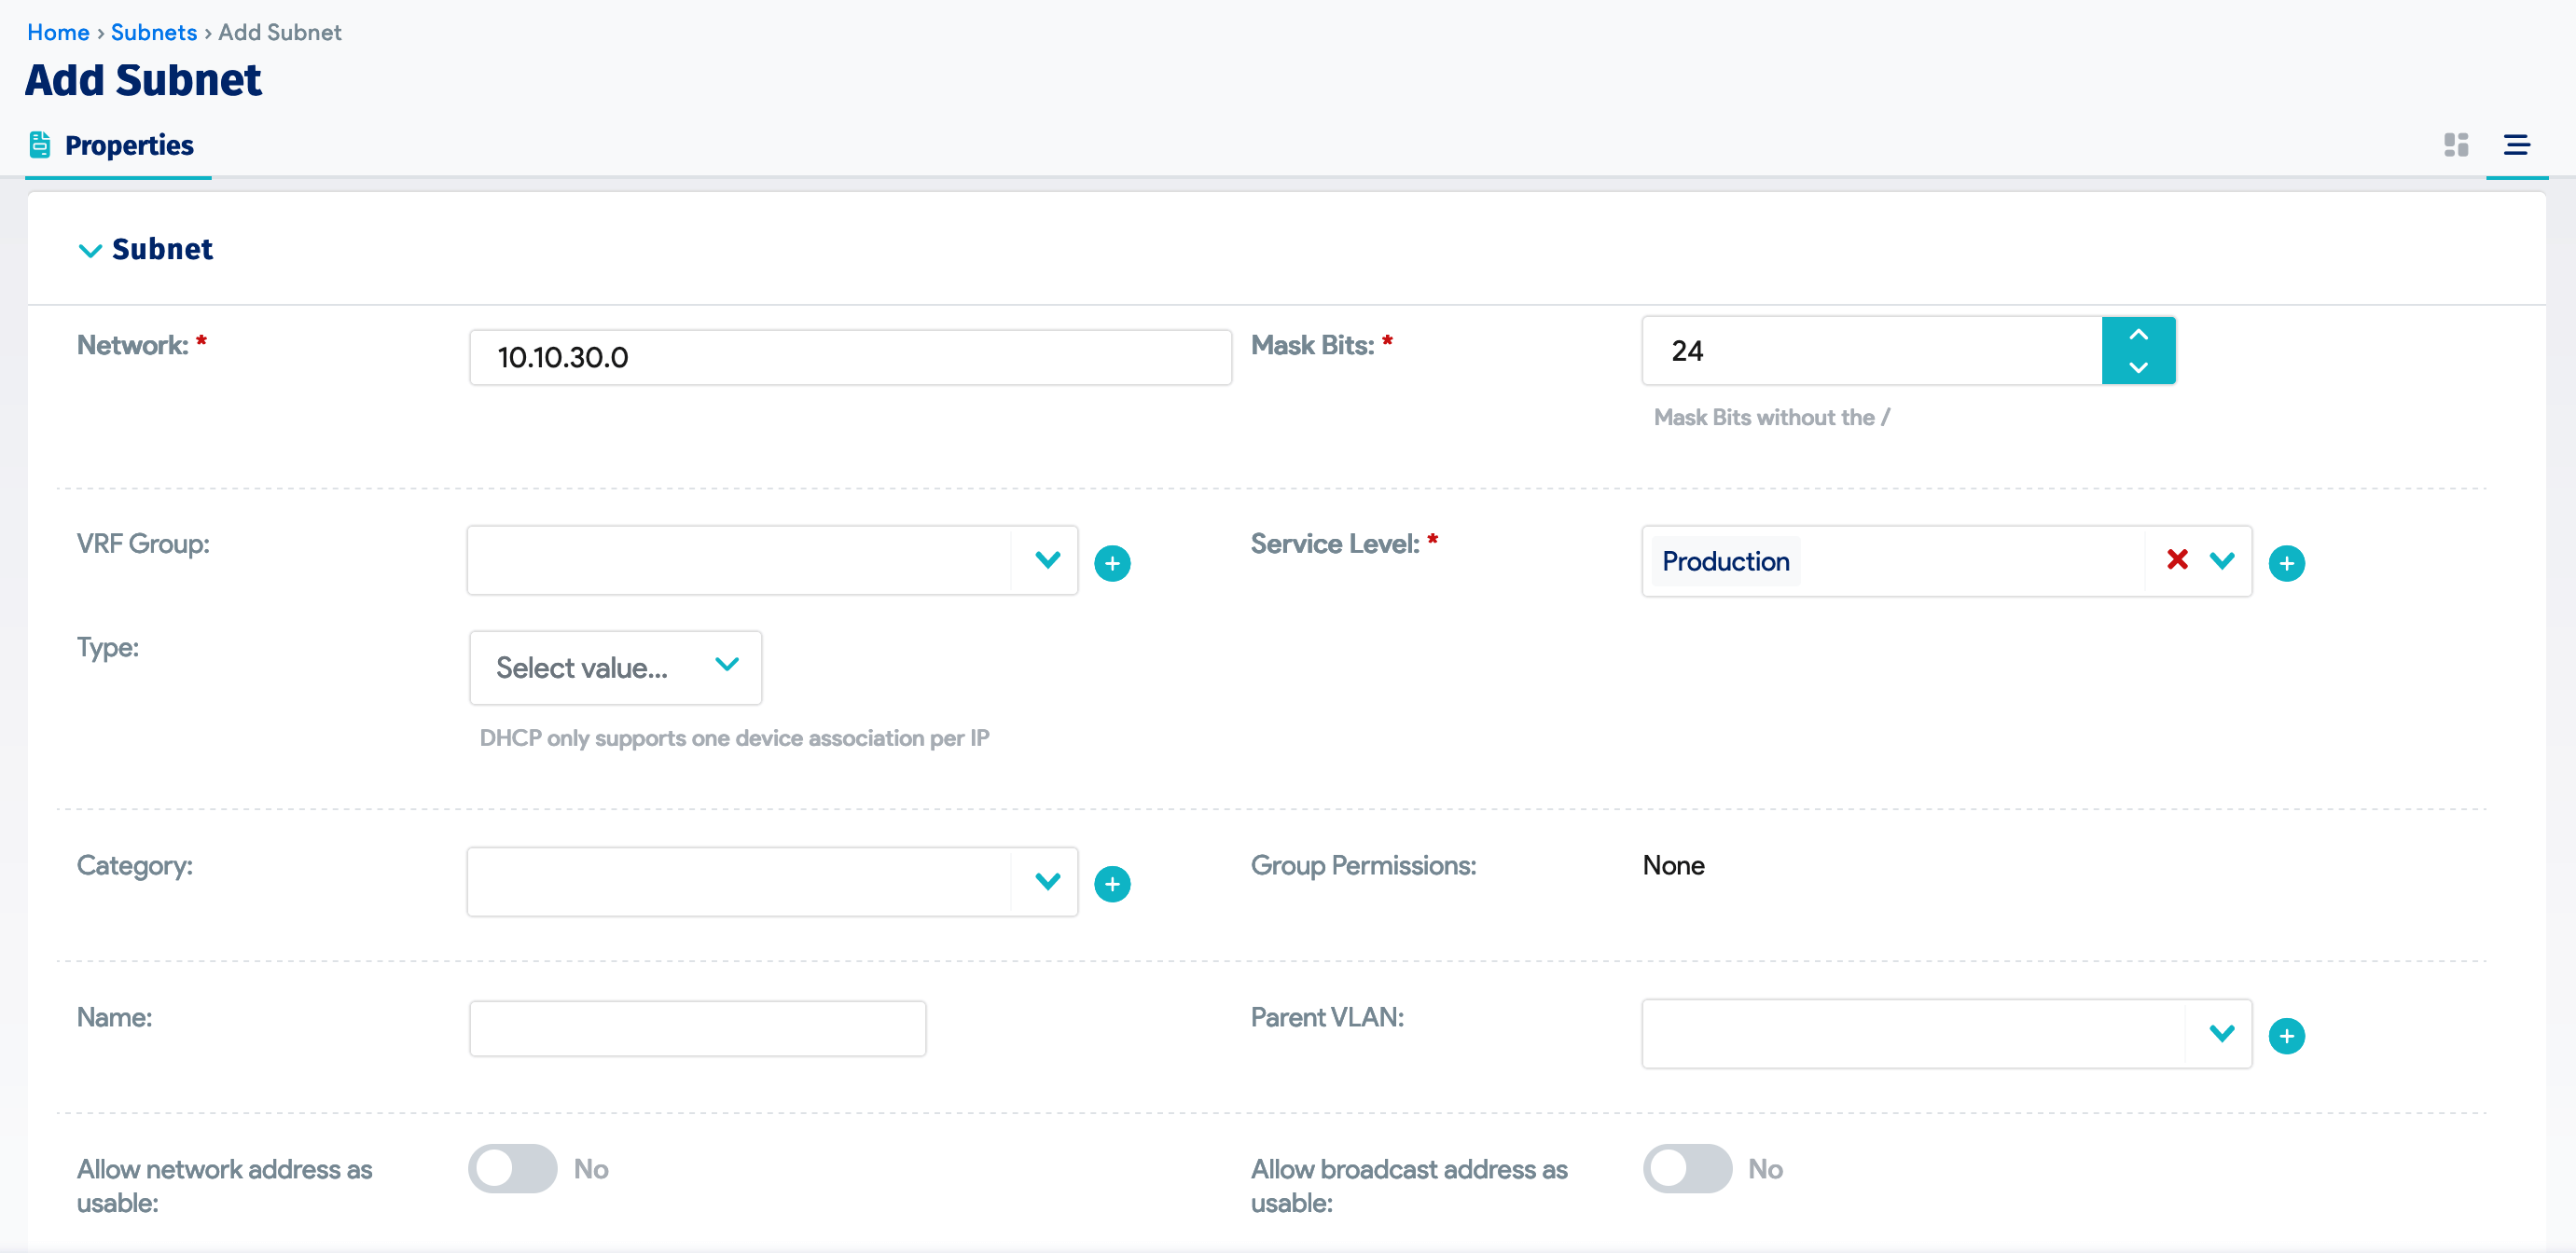Open the hamburger menu icon top right
Image resolution: width=2576 pixels, height=1253 pixels.
[2518, 145]
